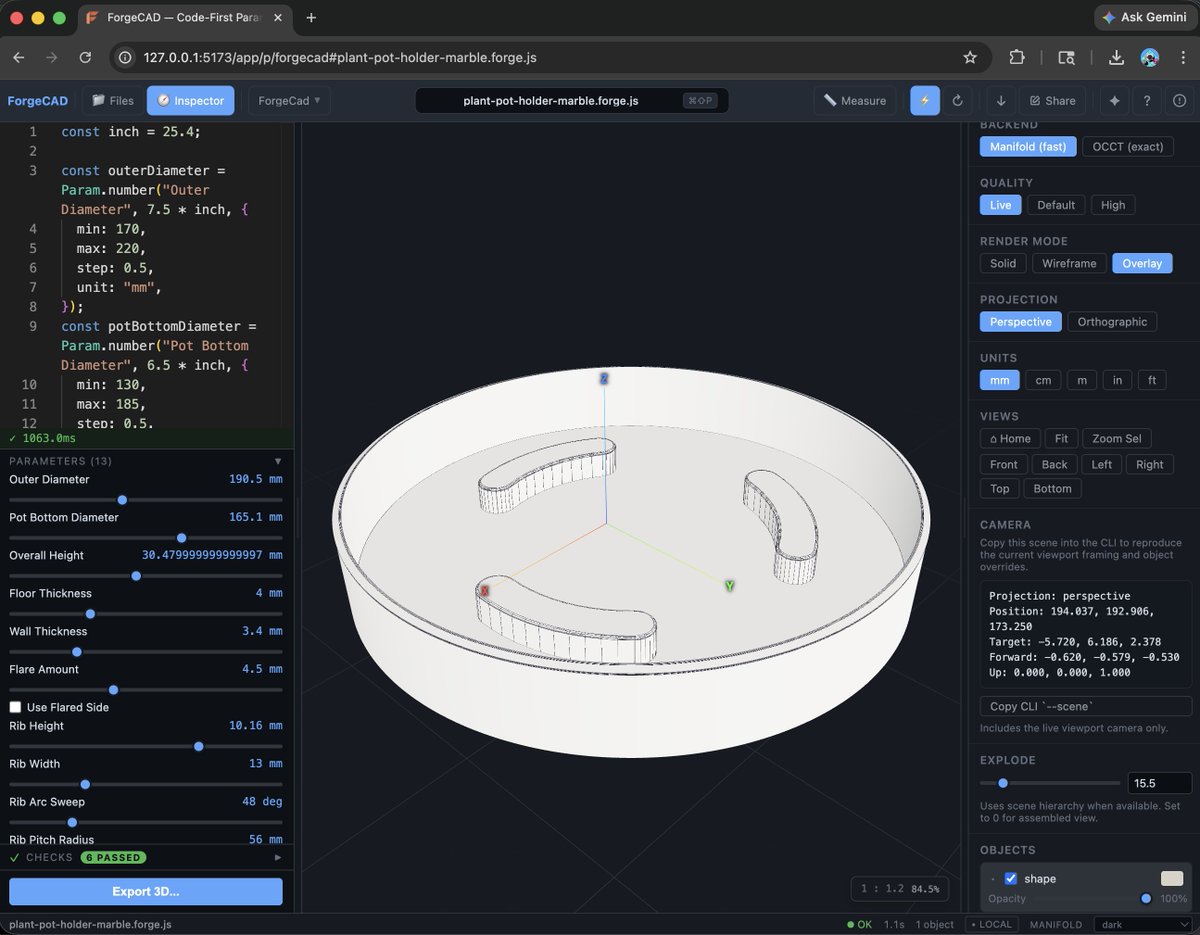Click the Chrome downloads icon
This screenshot has height=935, width=1200.
click(1117, 58)
